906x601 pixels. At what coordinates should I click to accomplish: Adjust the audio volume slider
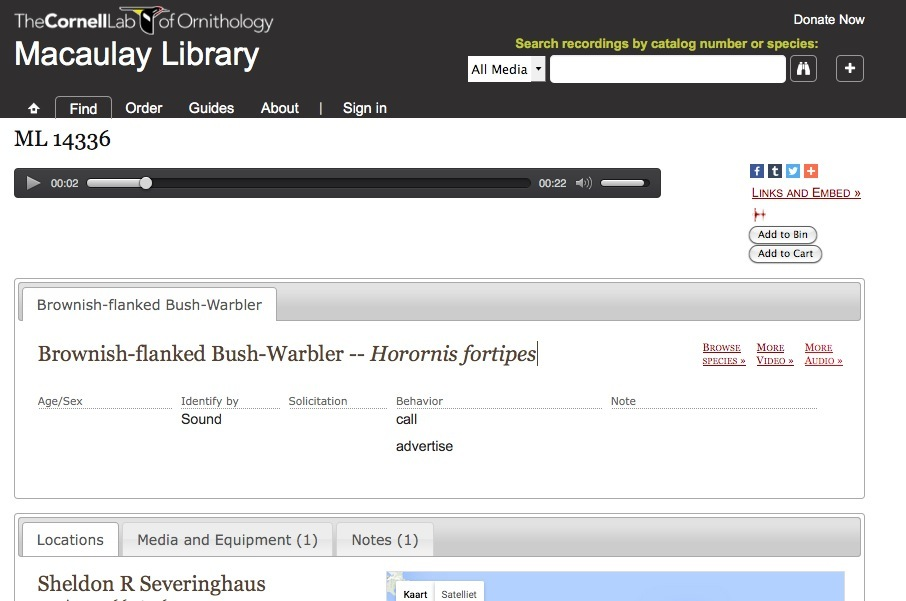tap(625, 183)
